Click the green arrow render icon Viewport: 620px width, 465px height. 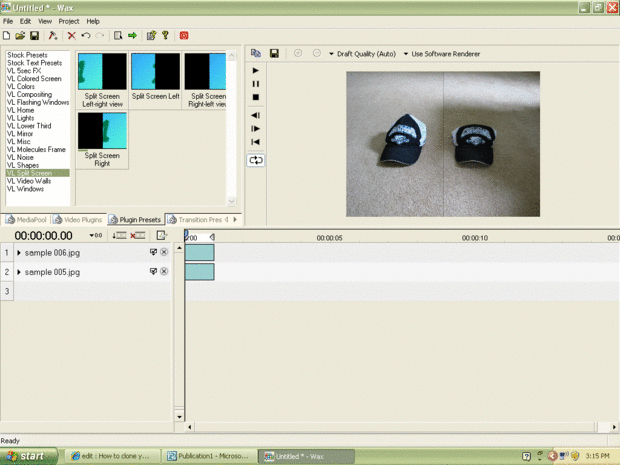click(x=132, y=36)
